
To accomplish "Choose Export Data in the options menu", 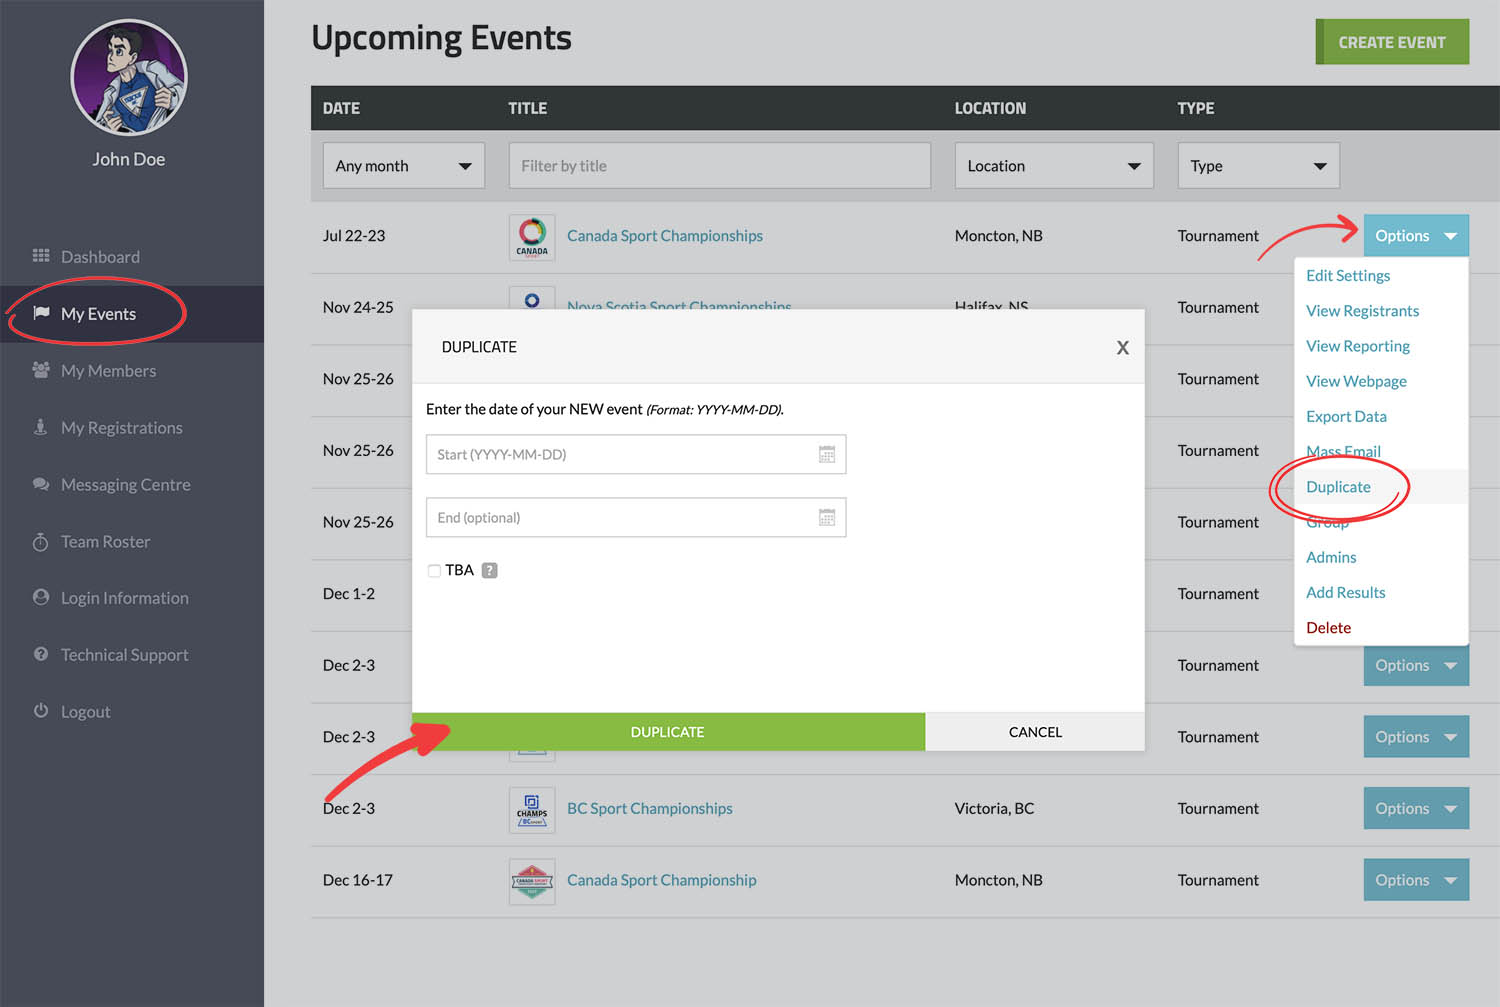I will click(x=1346, y=417).
